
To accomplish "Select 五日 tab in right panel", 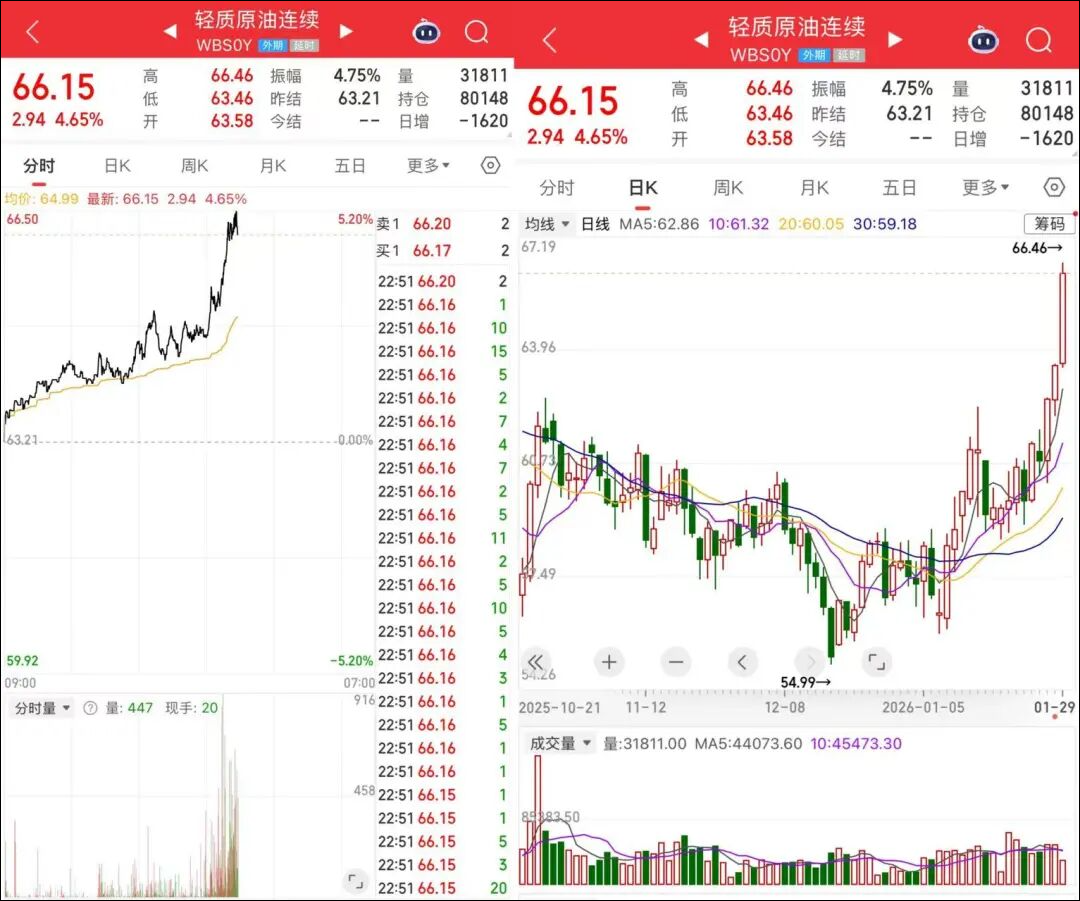I will tap(900, 187).
